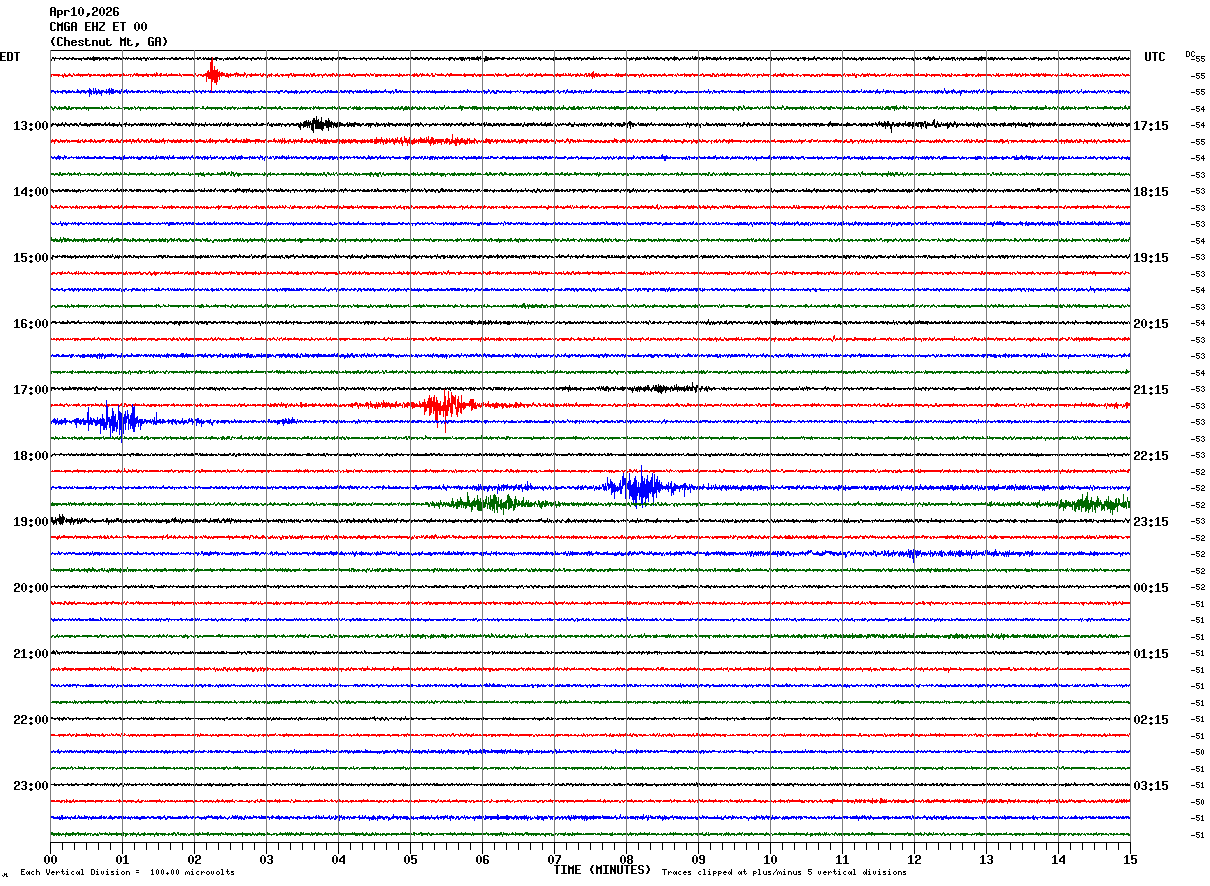Select the 19:00 EDT row label

click(x=30, y=522)
